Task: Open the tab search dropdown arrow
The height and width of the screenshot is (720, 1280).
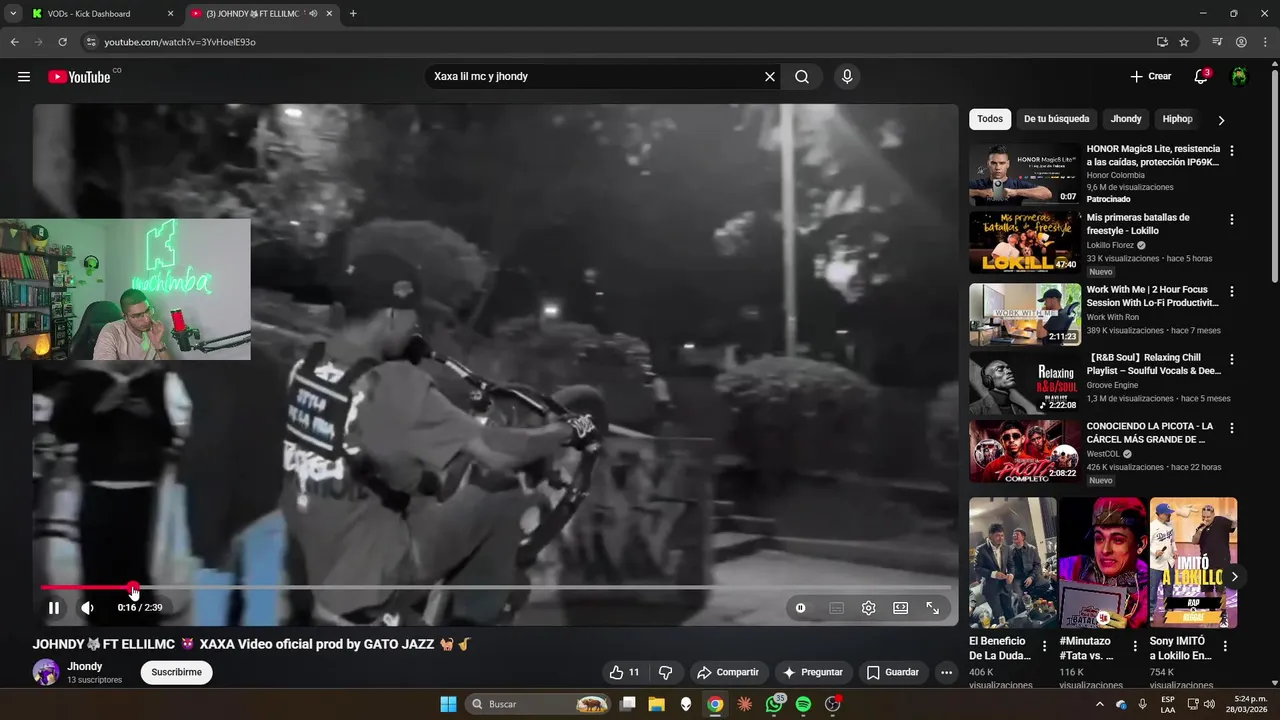Action: (13, 14)
